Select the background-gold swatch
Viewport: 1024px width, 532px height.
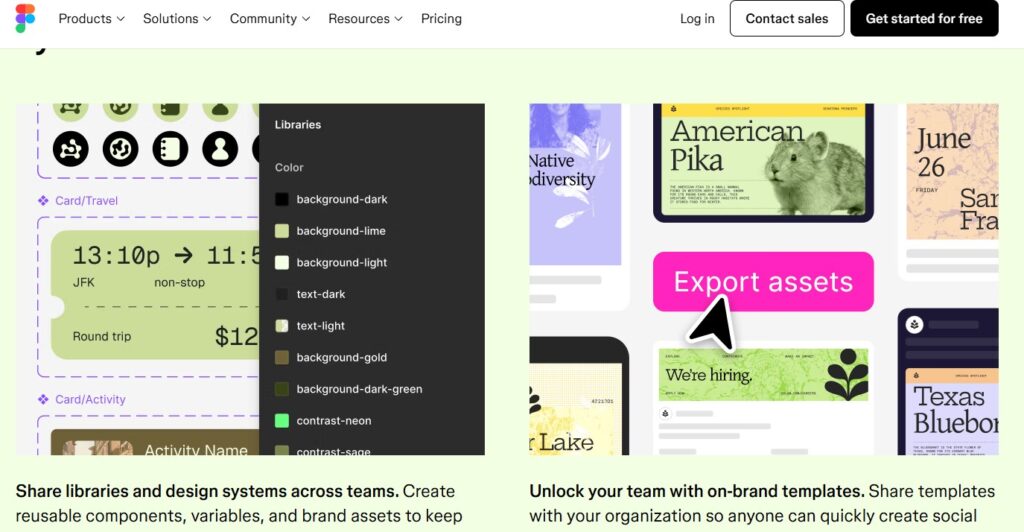pos(282,357)
